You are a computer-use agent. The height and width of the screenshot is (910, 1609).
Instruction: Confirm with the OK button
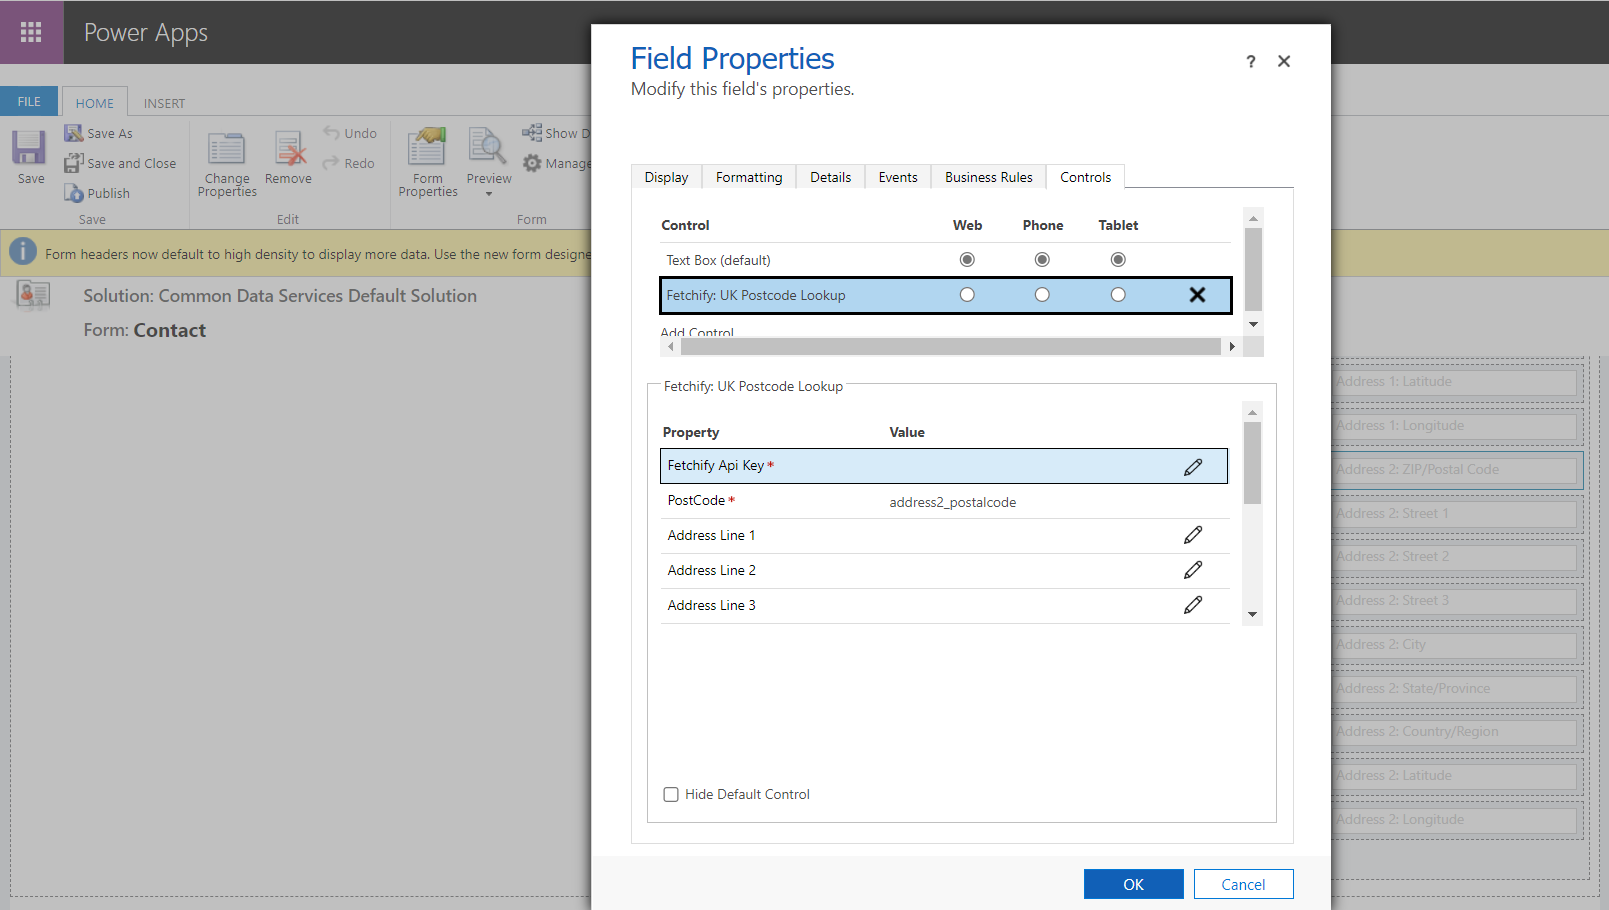[x=1133, y=884]
